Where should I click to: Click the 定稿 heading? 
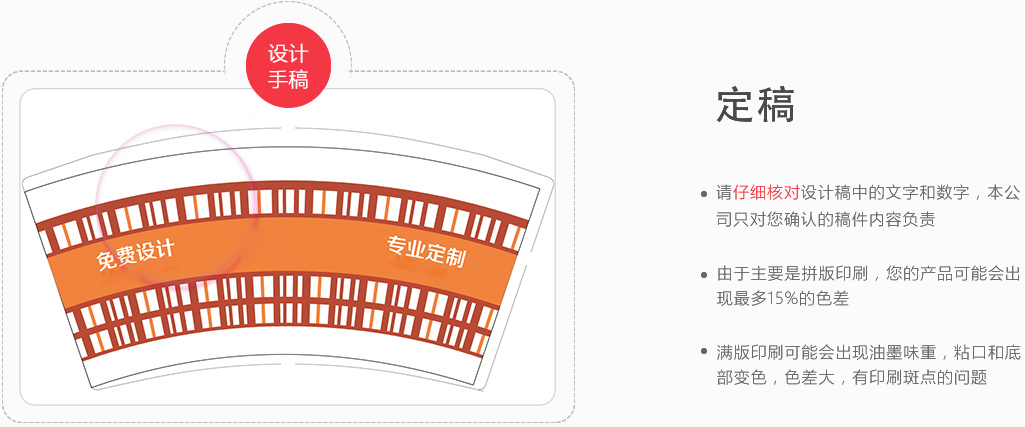click(x=756, y=105)
